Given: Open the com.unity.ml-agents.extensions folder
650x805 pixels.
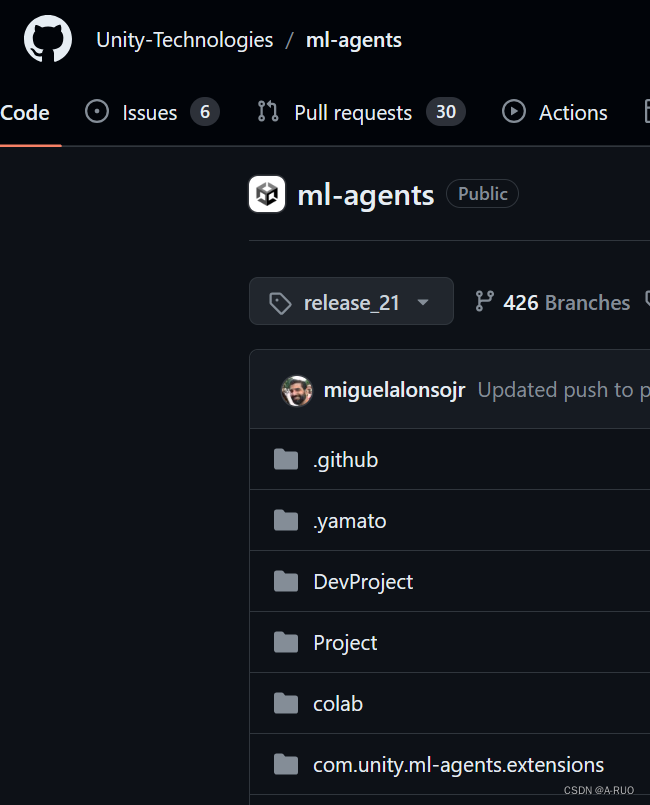Looking at the screenshot, I should pos(458,764).
